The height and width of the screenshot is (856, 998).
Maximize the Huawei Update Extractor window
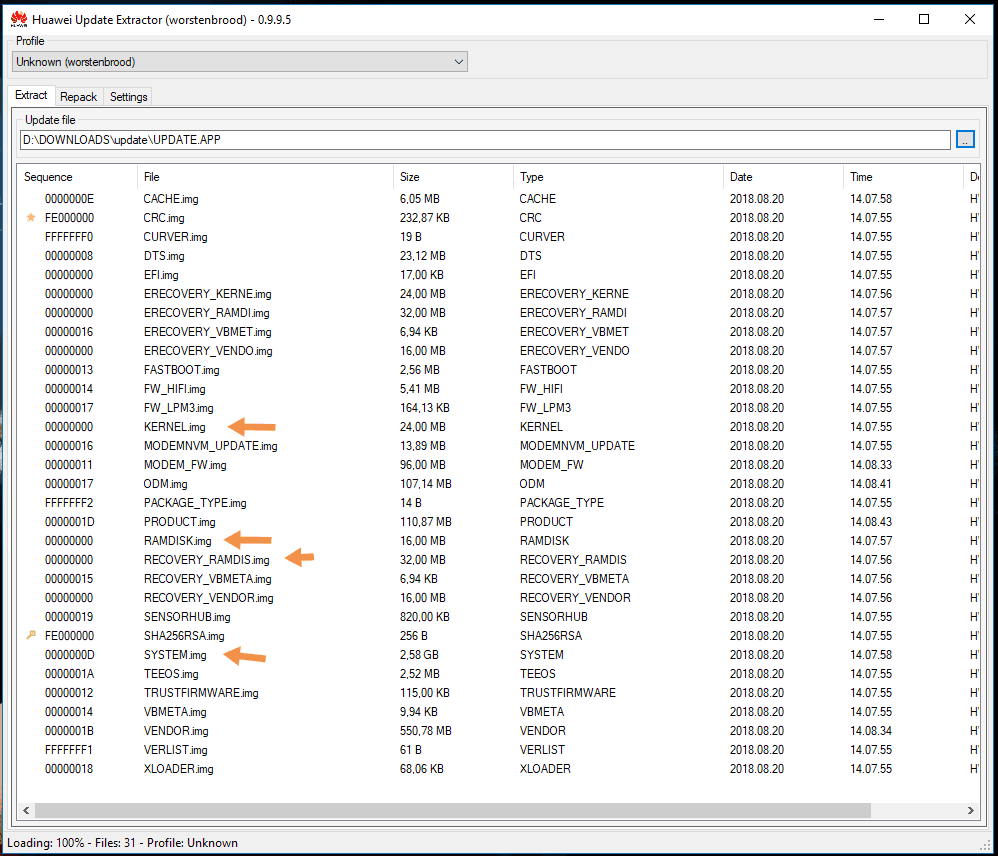924,20
